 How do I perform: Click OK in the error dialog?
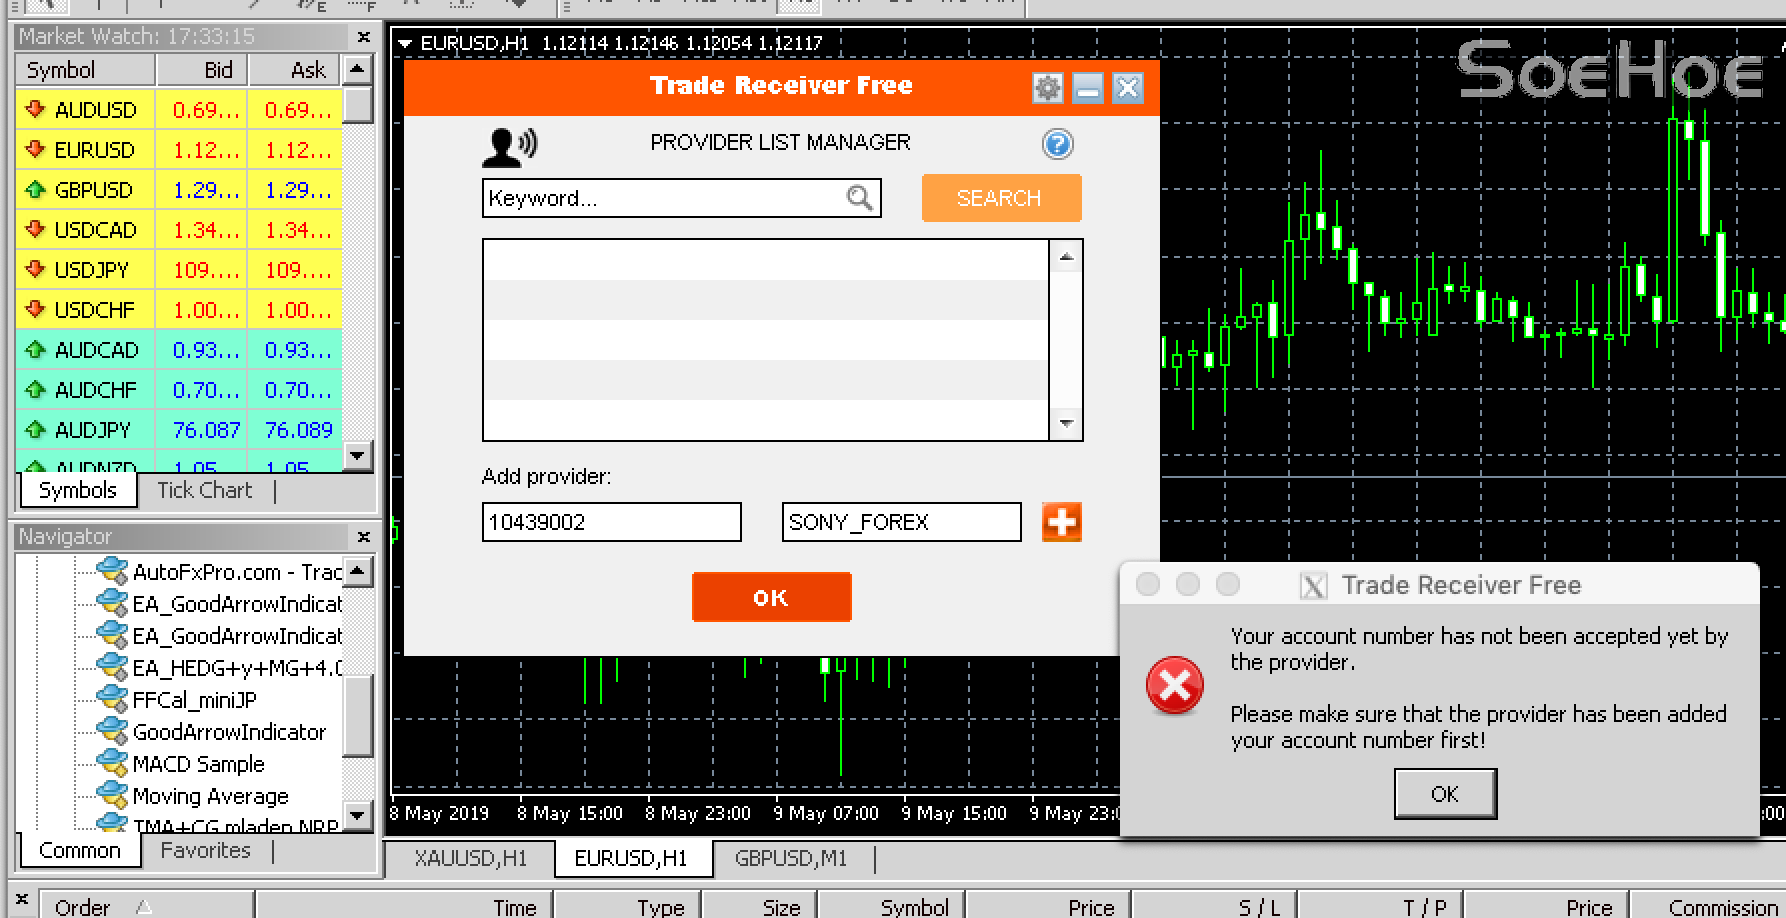1444,794
